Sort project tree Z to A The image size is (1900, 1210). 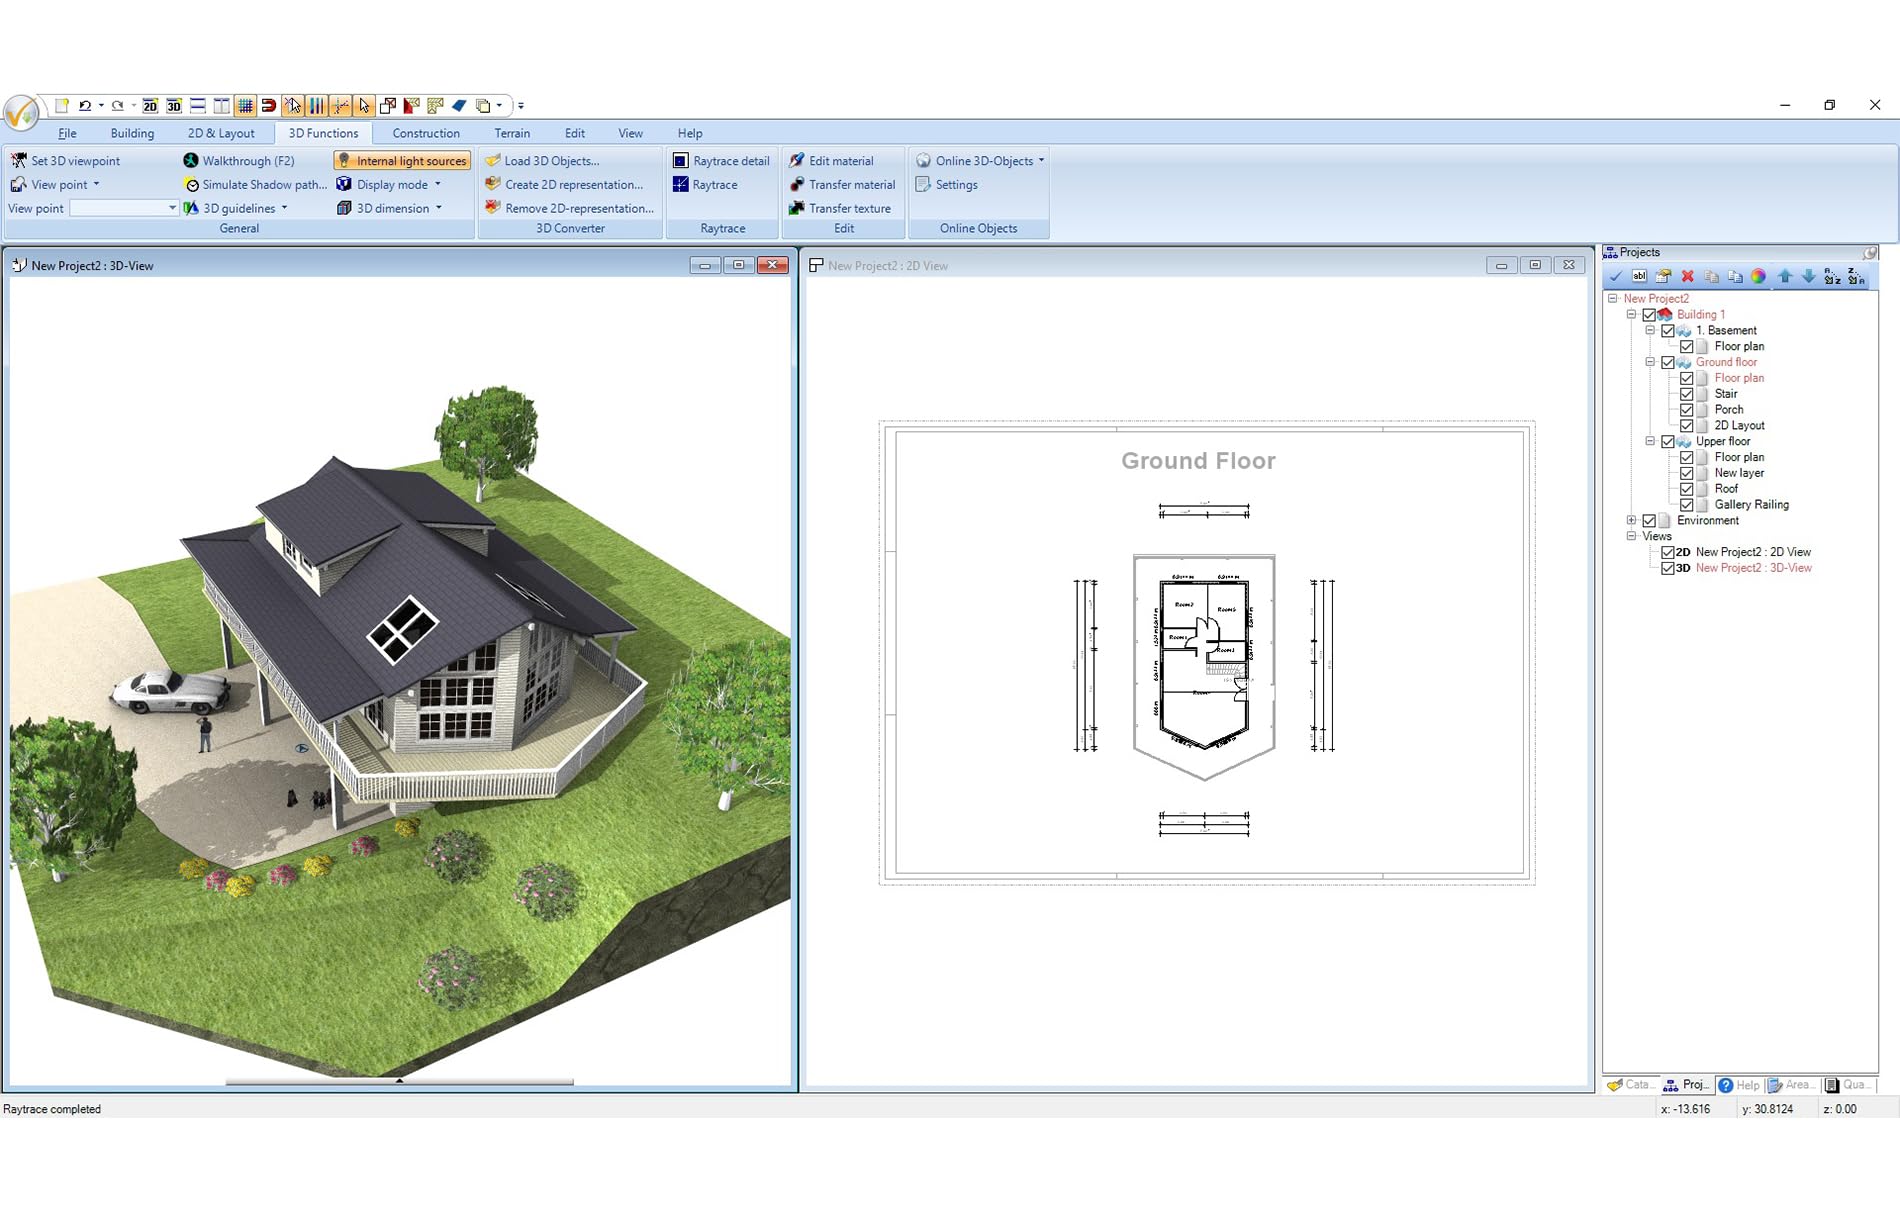point(1857,277)
